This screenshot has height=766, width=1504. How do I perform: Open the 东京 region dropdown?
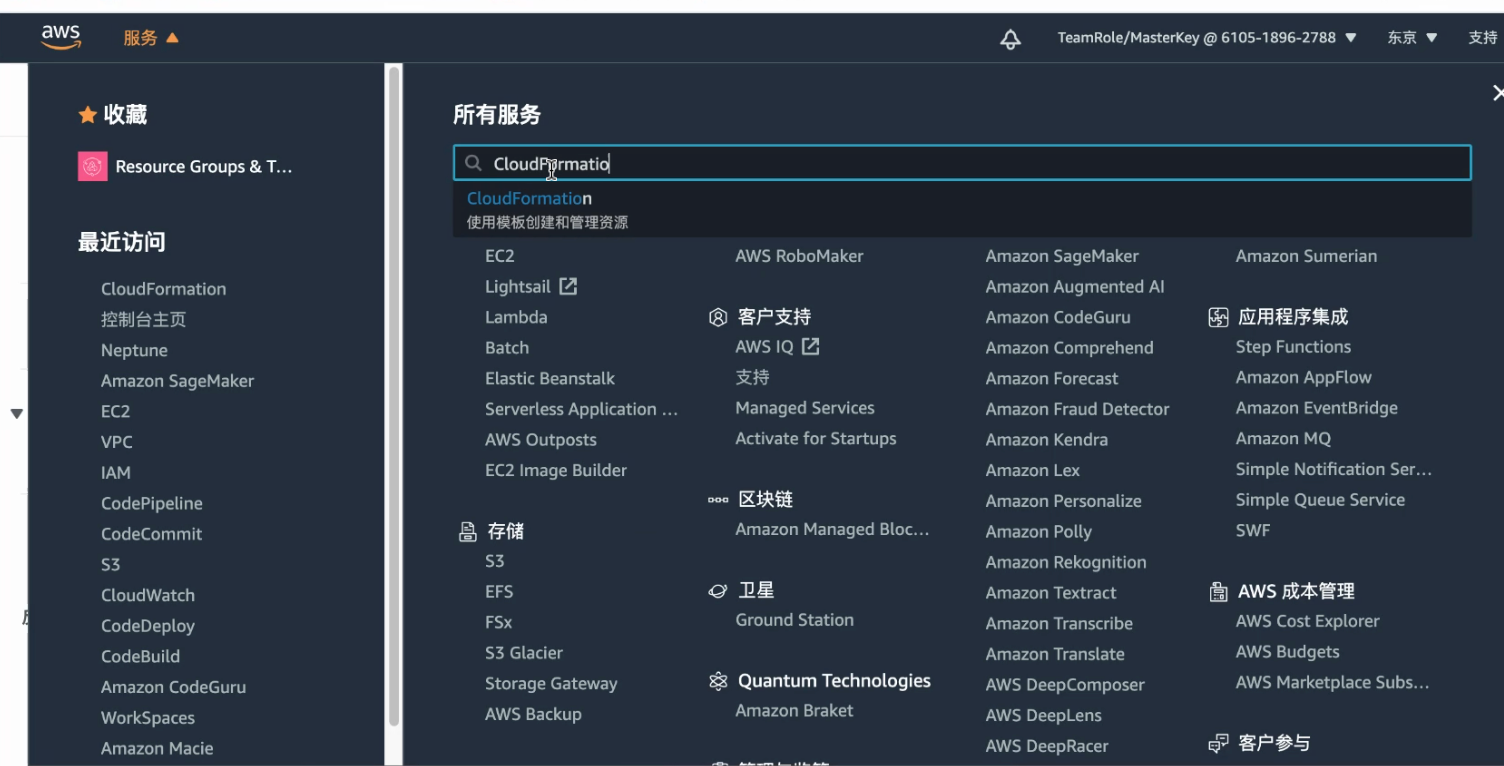(1412, 38)
